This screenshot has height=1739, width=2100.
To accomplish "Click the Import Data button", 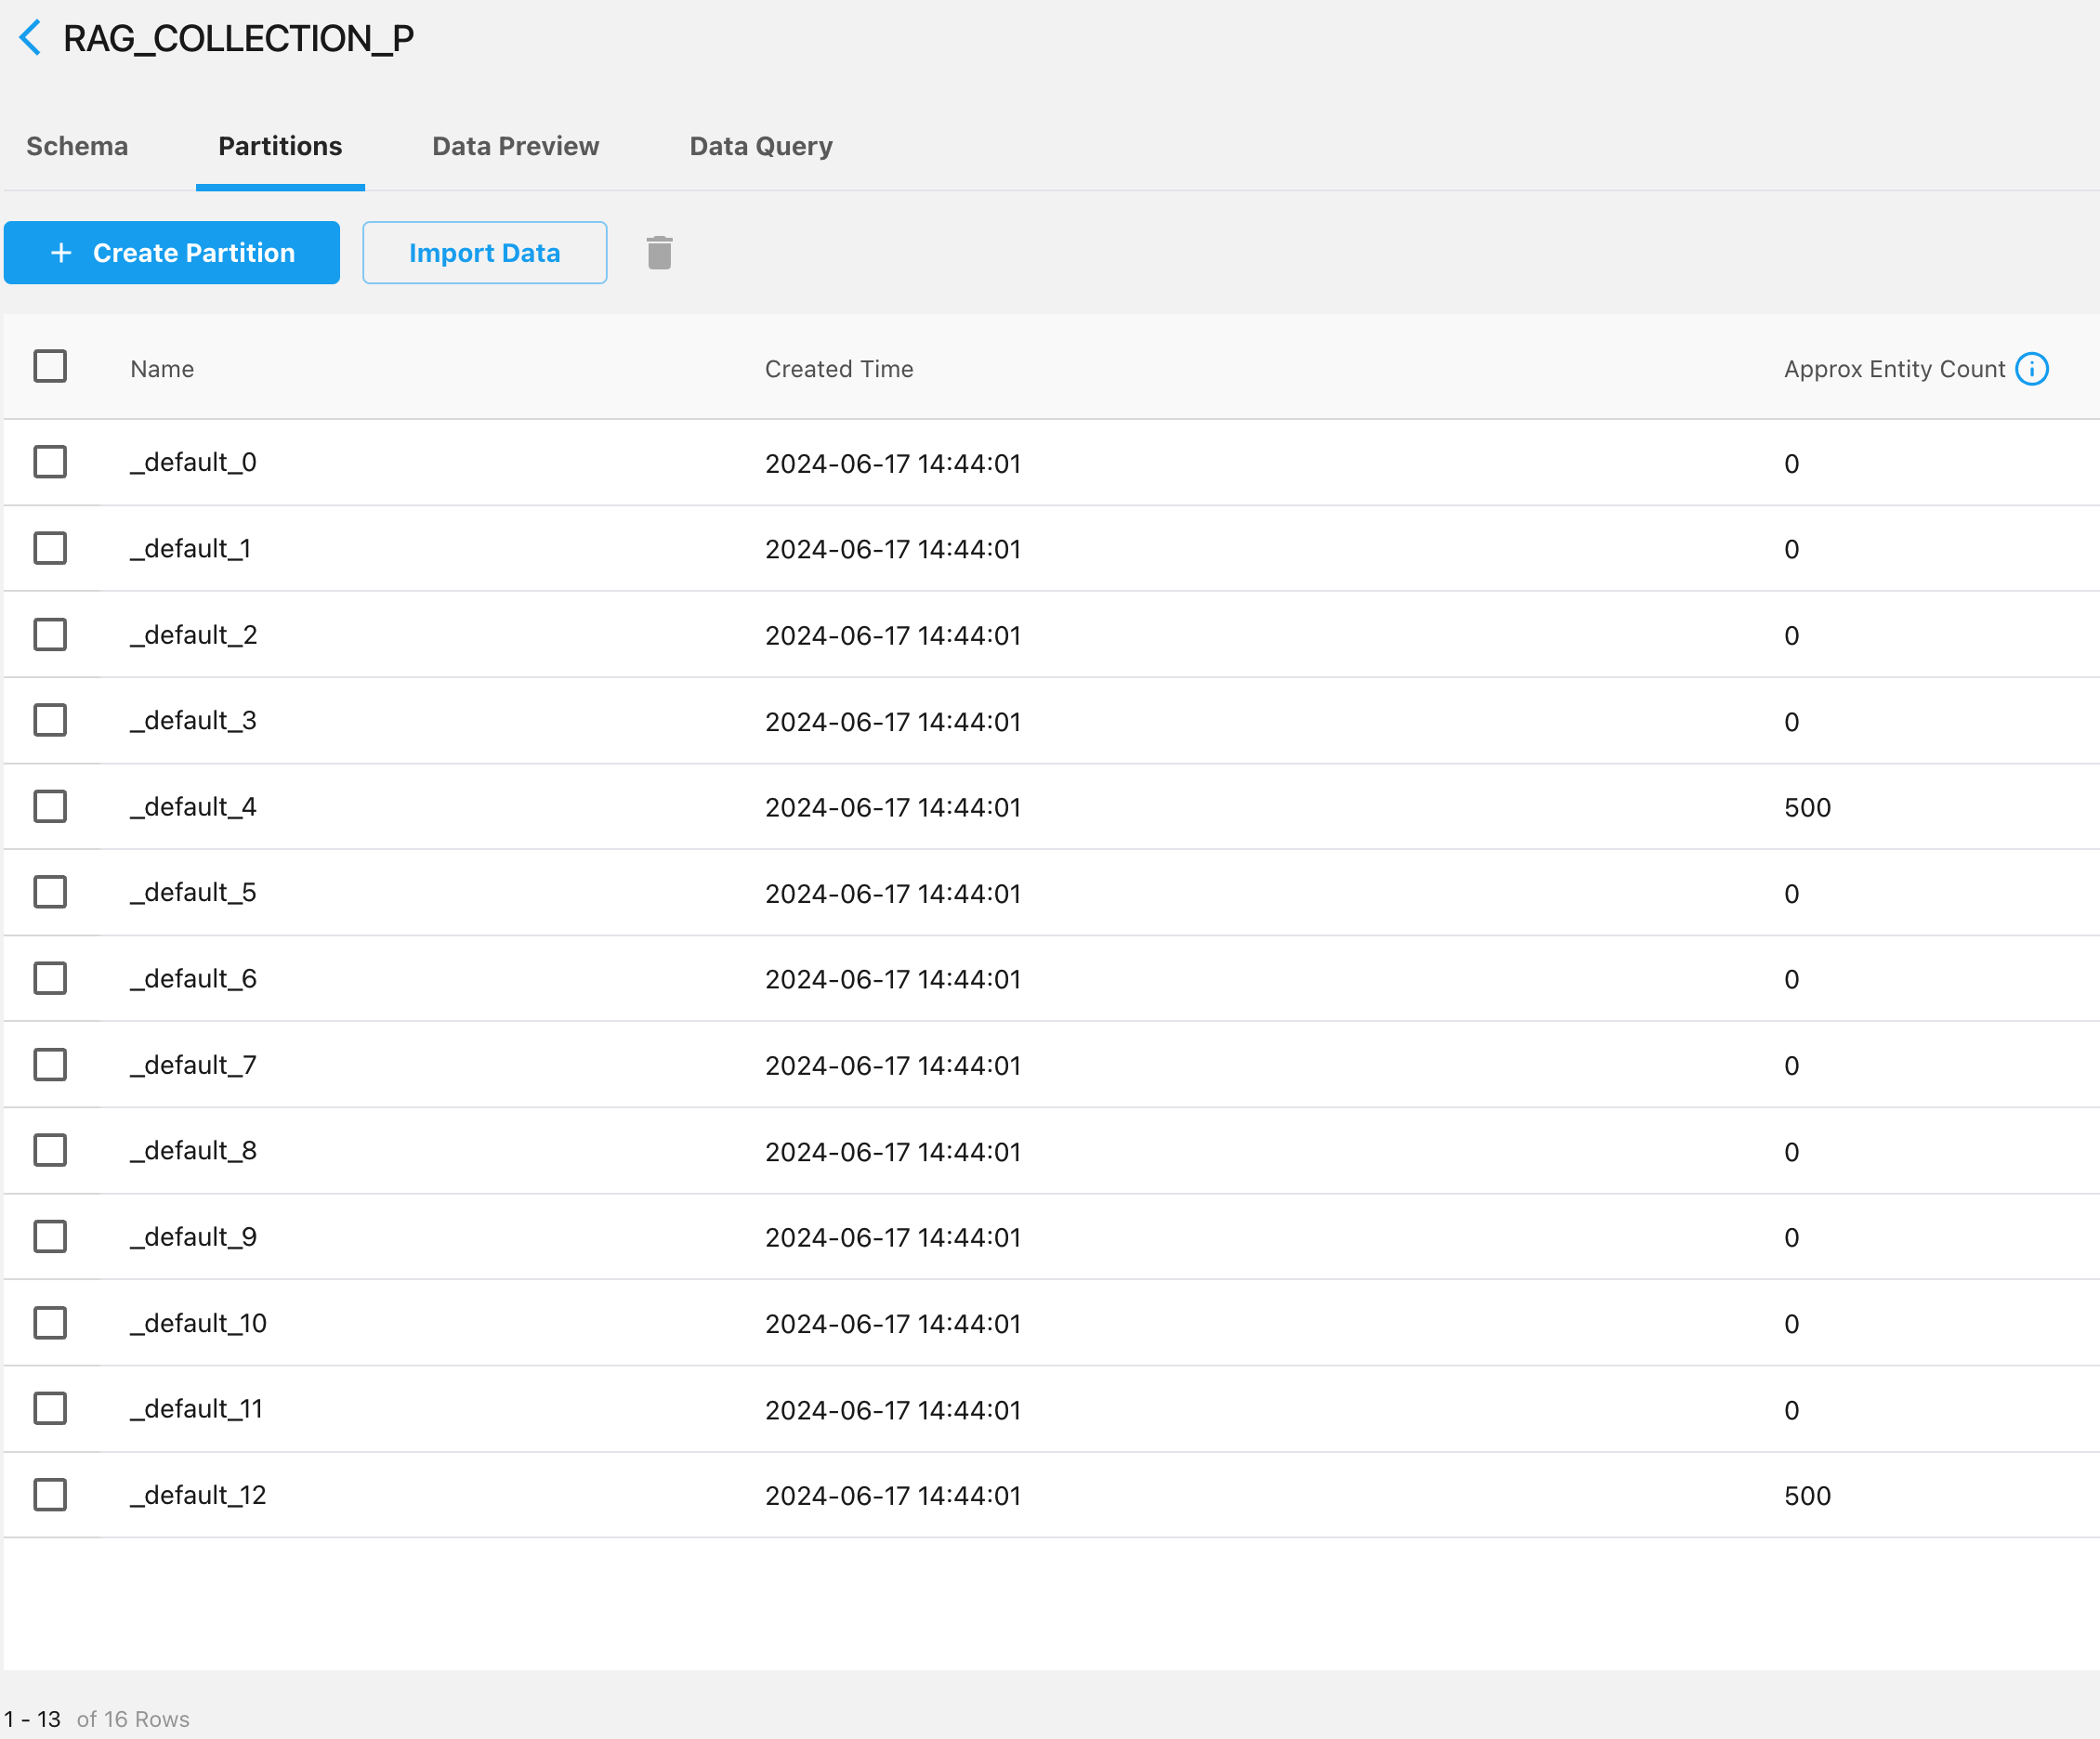I will pos(484,253).
